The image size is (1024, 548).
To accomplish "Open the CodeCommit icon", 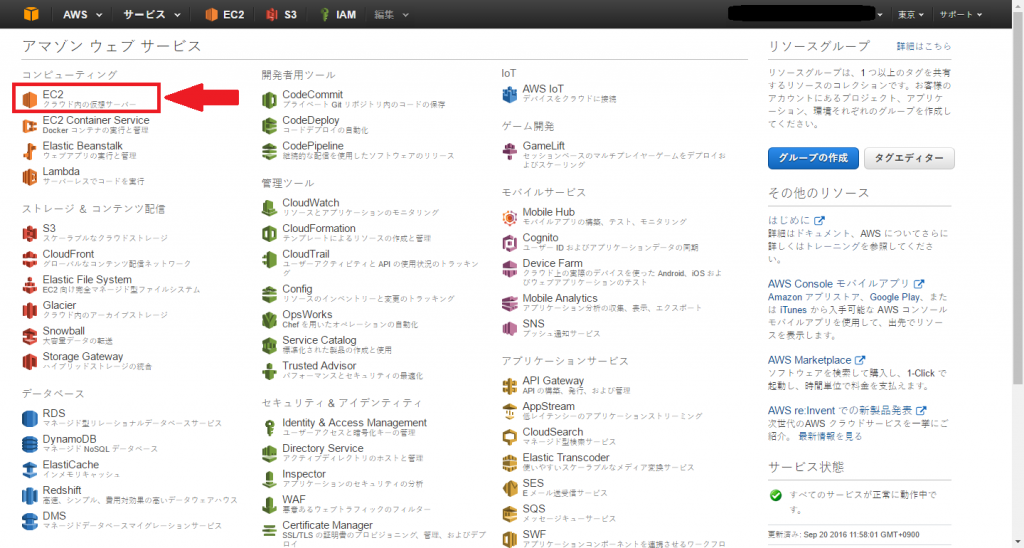I will pos(270,99).
